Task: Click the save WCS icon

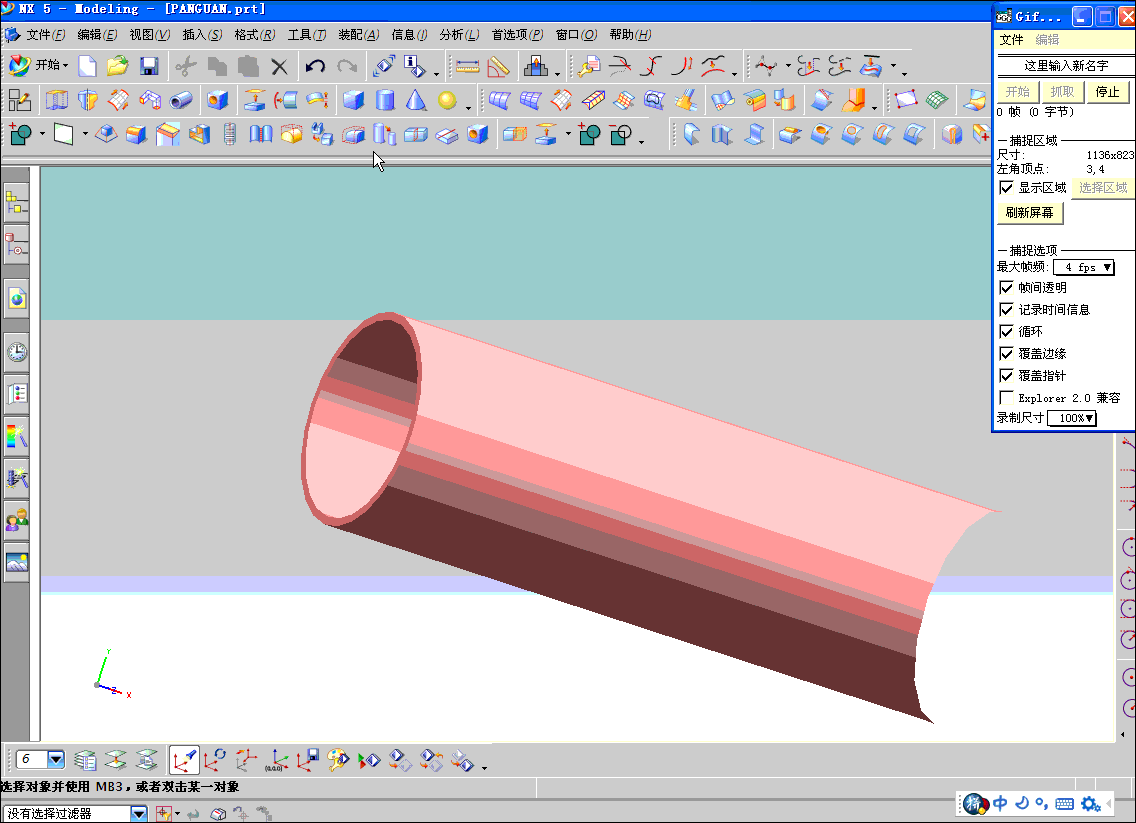Action: tap(307, 760)
